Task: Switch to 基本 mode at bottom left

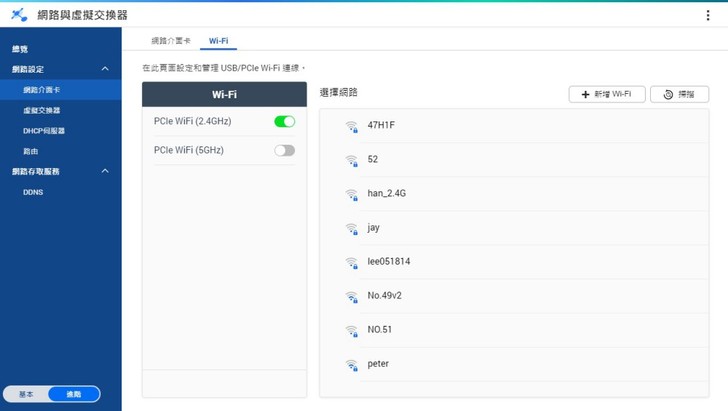Action: pyautogui.click(x=27, y=394)
